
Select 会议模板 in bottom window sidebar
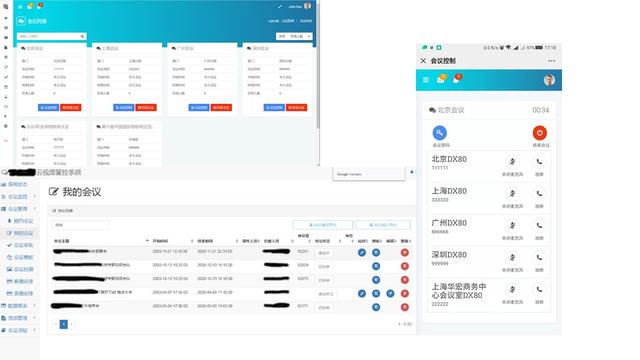pos(23,258)
